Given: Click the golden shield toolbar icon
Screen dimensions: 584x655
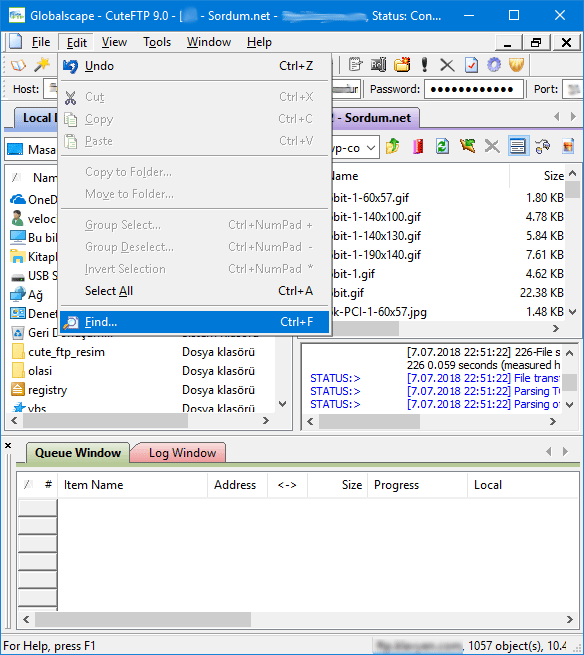Looking at the screenshot, I should click(516, 65).
